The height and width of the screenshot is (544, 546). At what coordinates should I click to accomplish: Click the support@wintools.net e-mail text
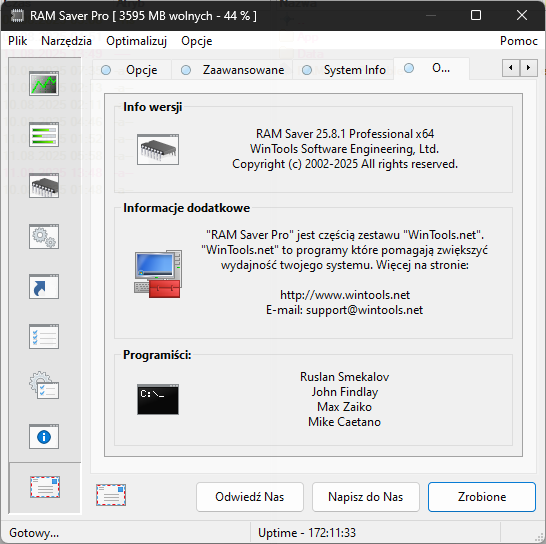[x=365, y=310]
